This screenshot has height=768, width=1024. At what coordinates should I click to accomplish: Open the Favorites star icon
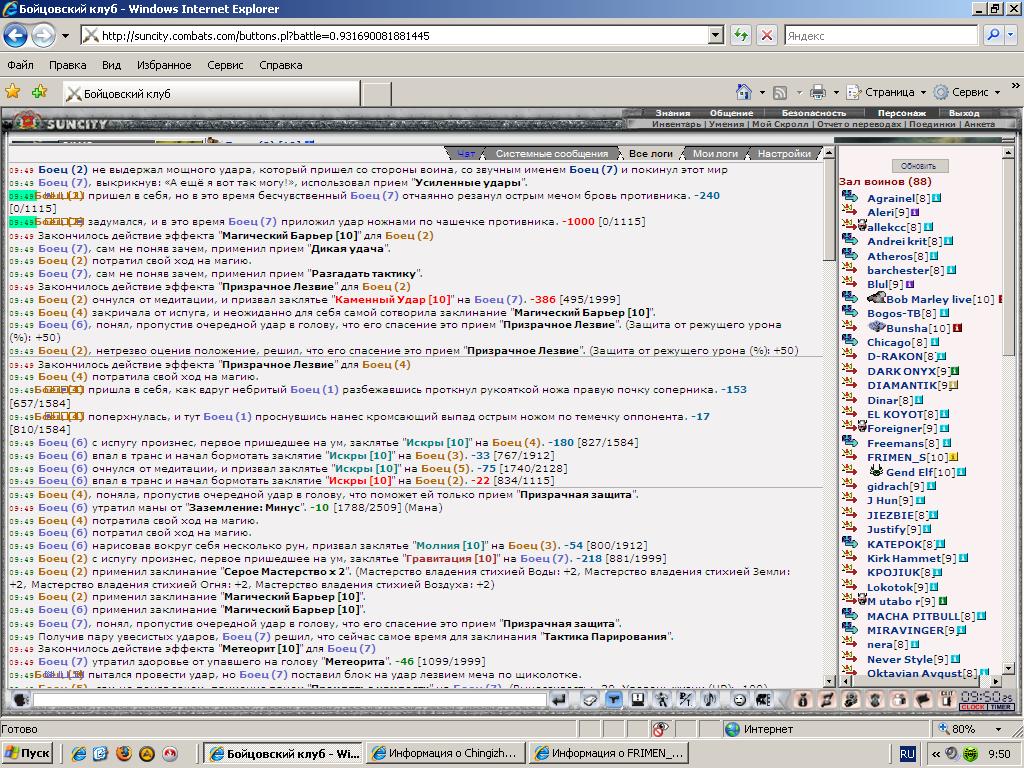pyautogui.click(x=12, y=92)
